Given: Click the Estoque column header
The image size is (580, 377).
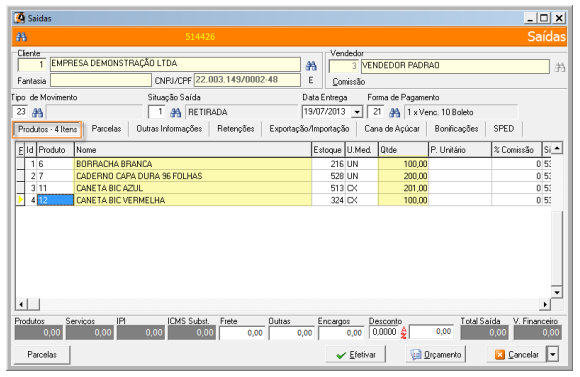Looking at the screenshot, I should click(x=328, y=150).
